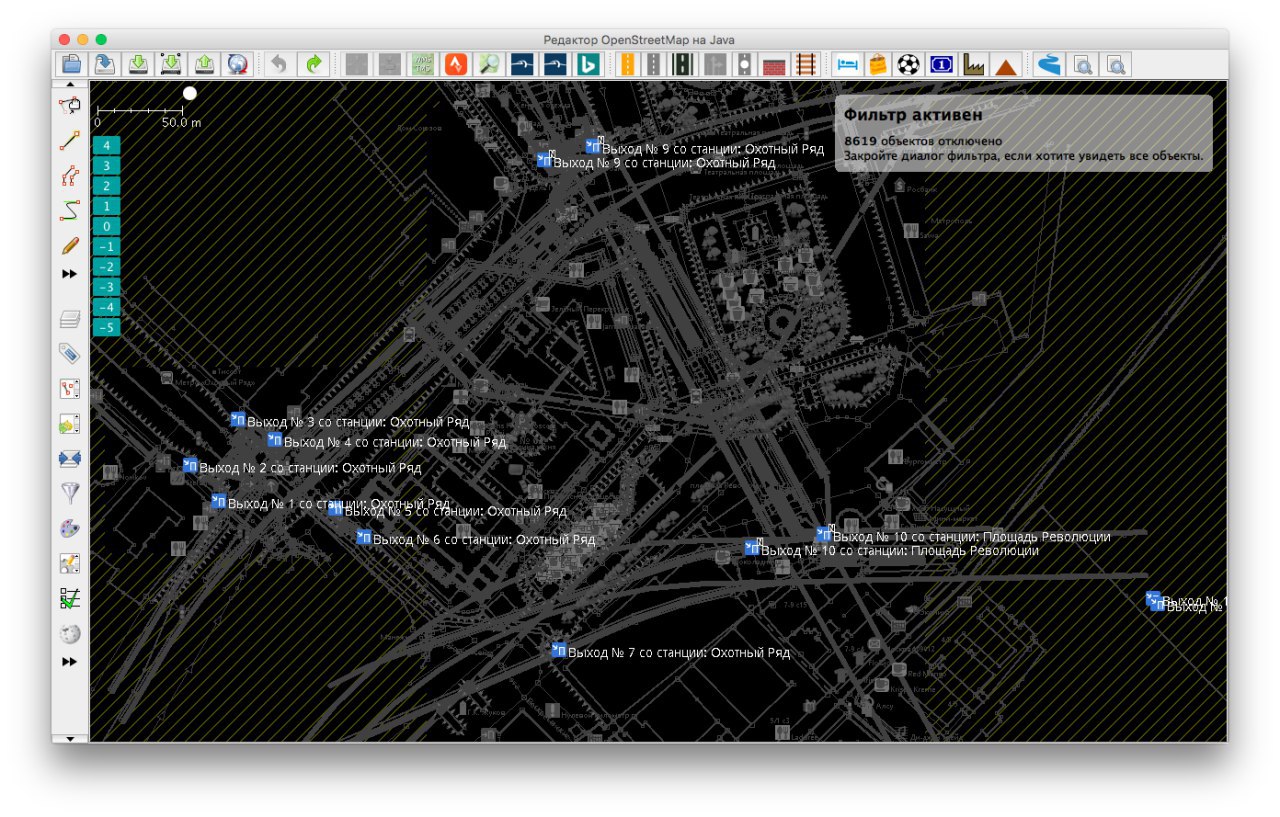Expand more tools below the pencil tool

(x=70, y=274)
